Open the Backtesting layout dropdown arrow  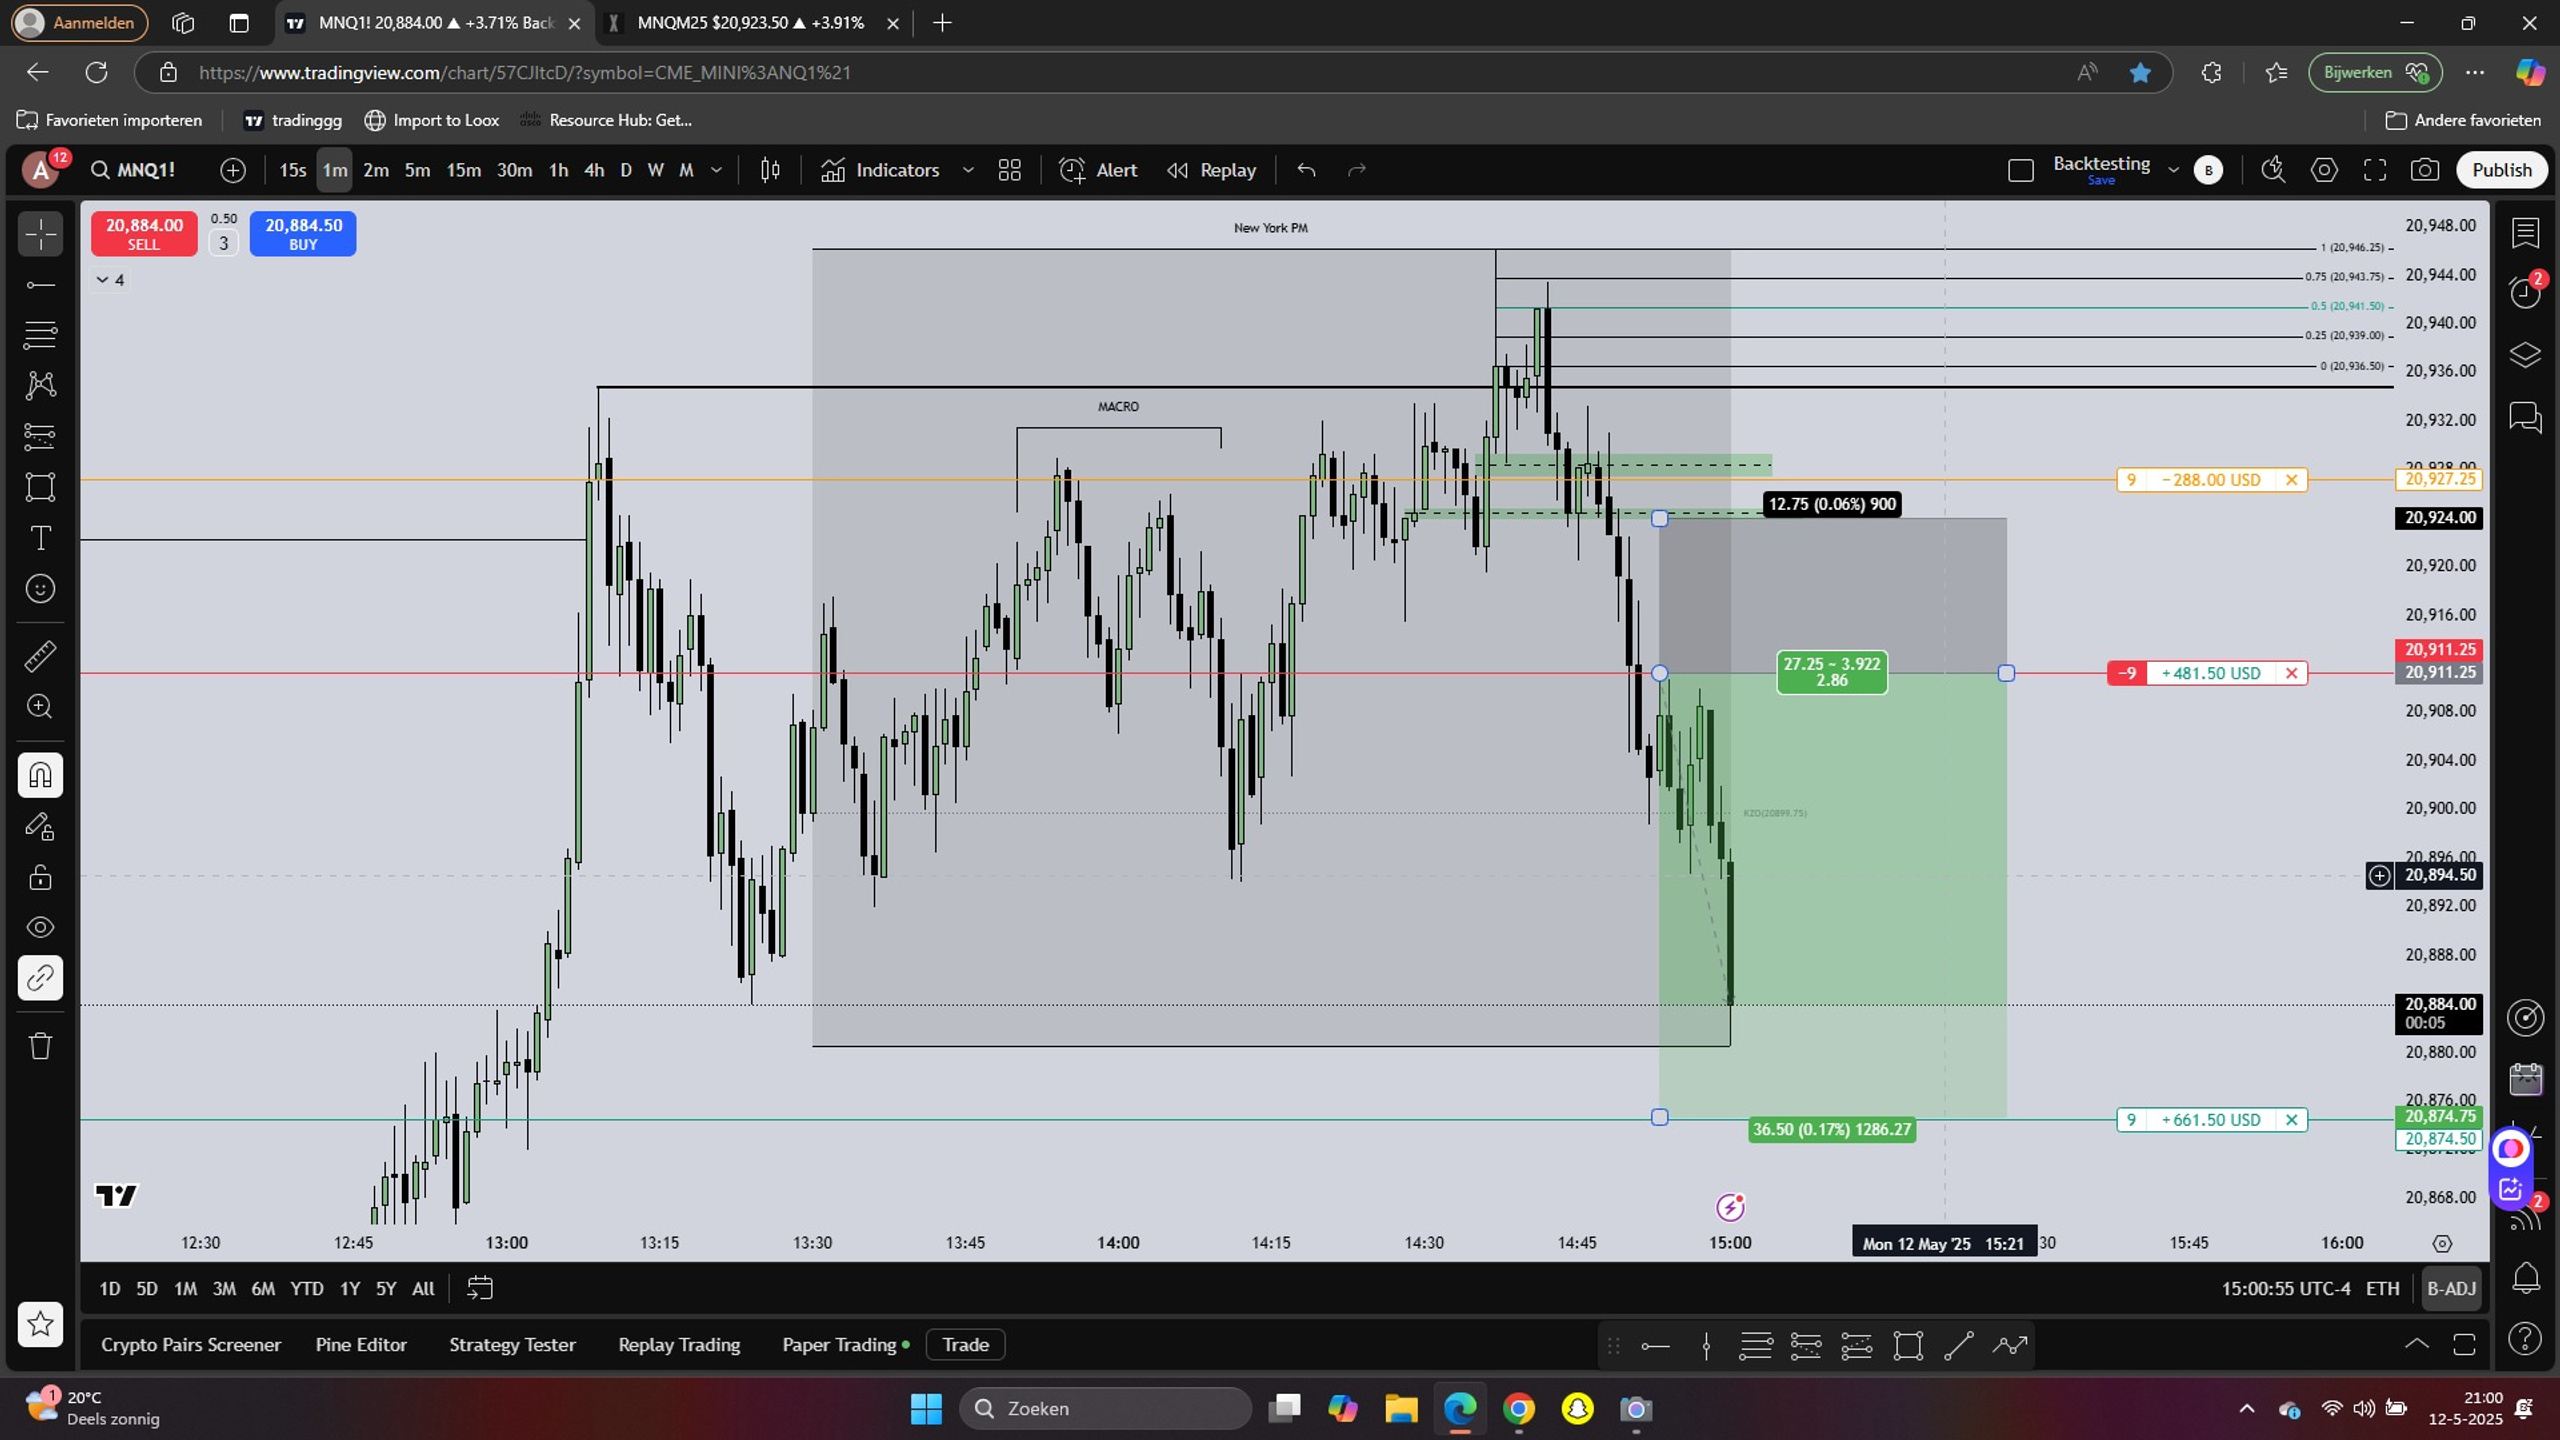point(2173,170)
